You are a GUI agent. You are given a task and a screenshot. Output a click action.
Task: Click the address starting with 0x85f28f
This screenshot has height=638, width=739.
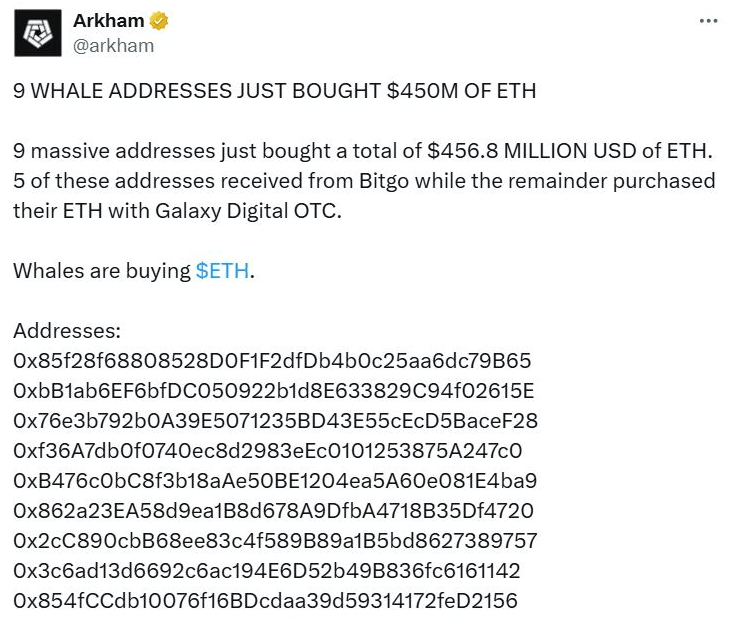[x=272, y=361]
